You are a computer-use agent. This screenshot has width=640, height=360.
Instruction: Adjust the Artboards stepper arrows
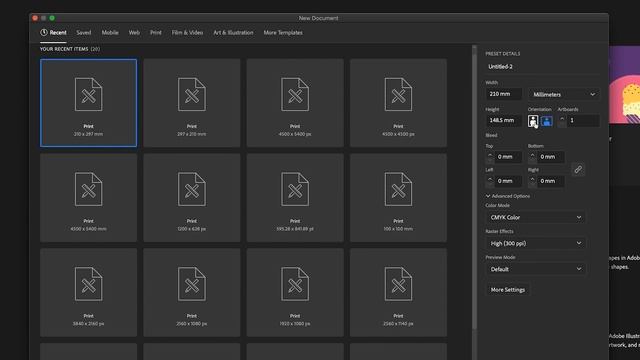click(x=562, y=121)
